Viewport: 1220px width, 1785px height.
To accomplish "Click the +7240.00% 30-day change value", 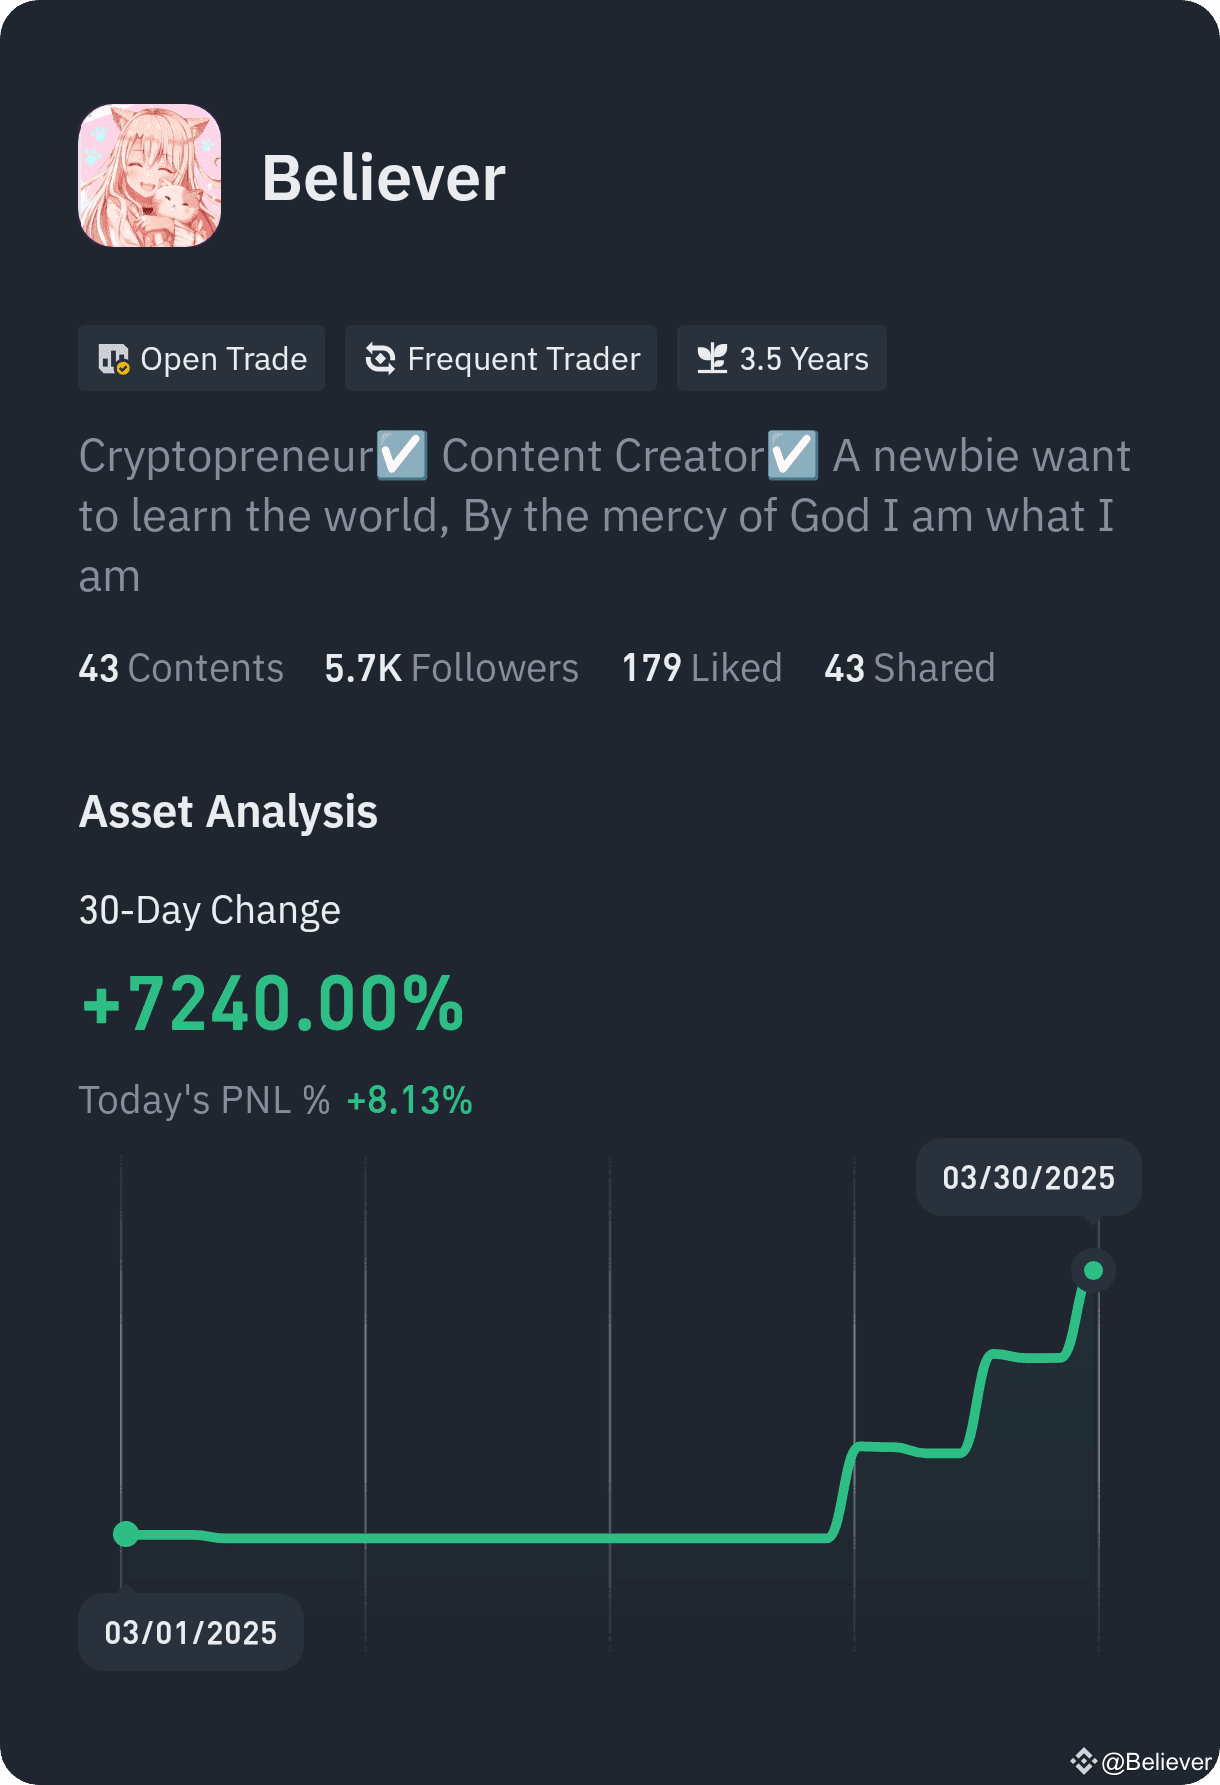I will [272, 1004].
